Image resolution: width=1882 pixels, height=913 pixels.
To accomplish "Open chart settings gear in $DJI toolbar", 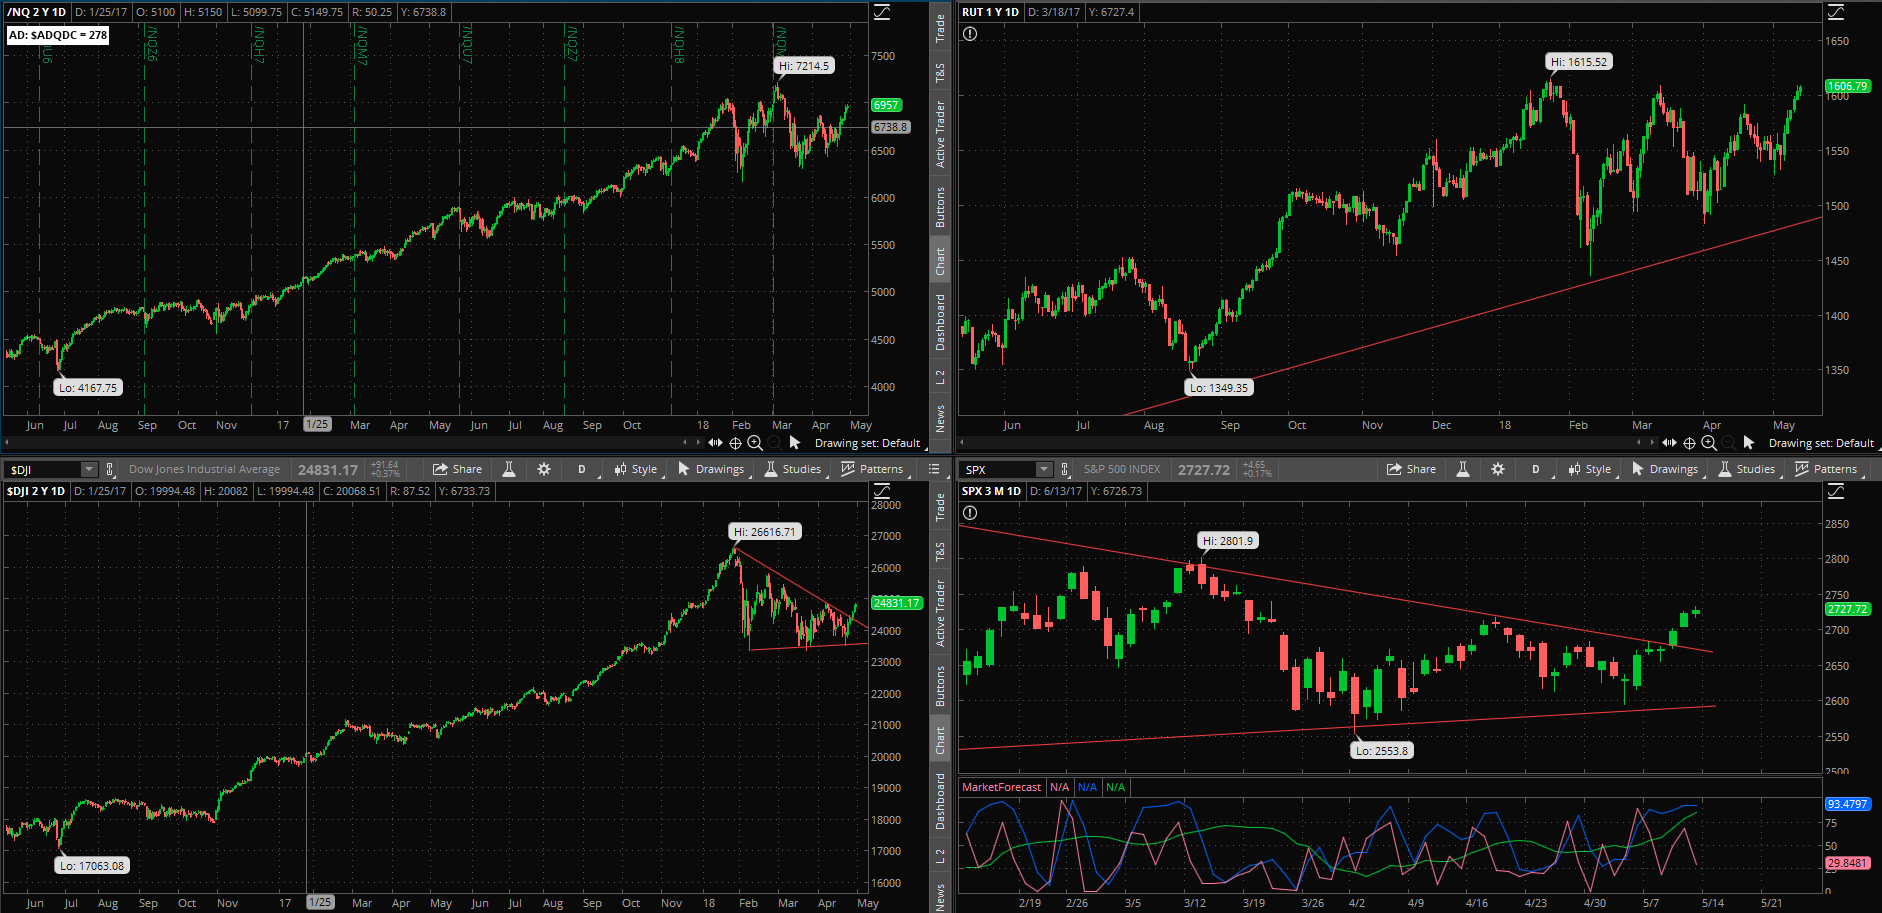I will [x=544, y=469].
